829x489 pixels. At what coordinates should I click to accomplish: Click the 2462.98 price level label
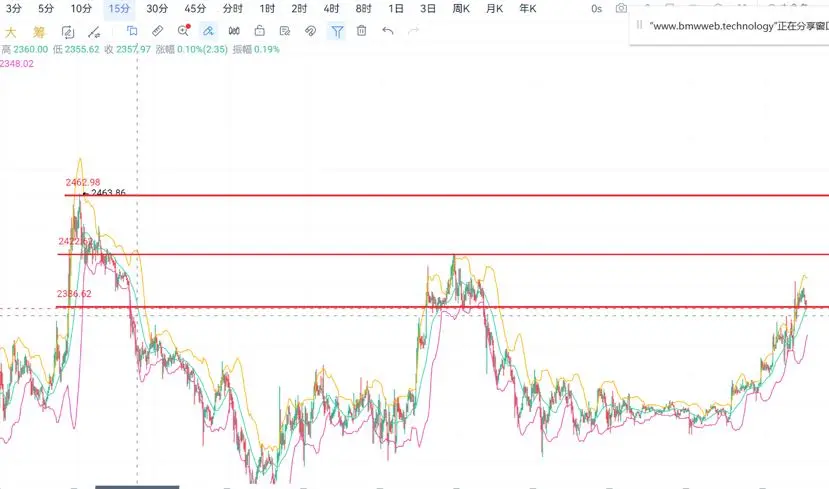[x=83, y=182]
